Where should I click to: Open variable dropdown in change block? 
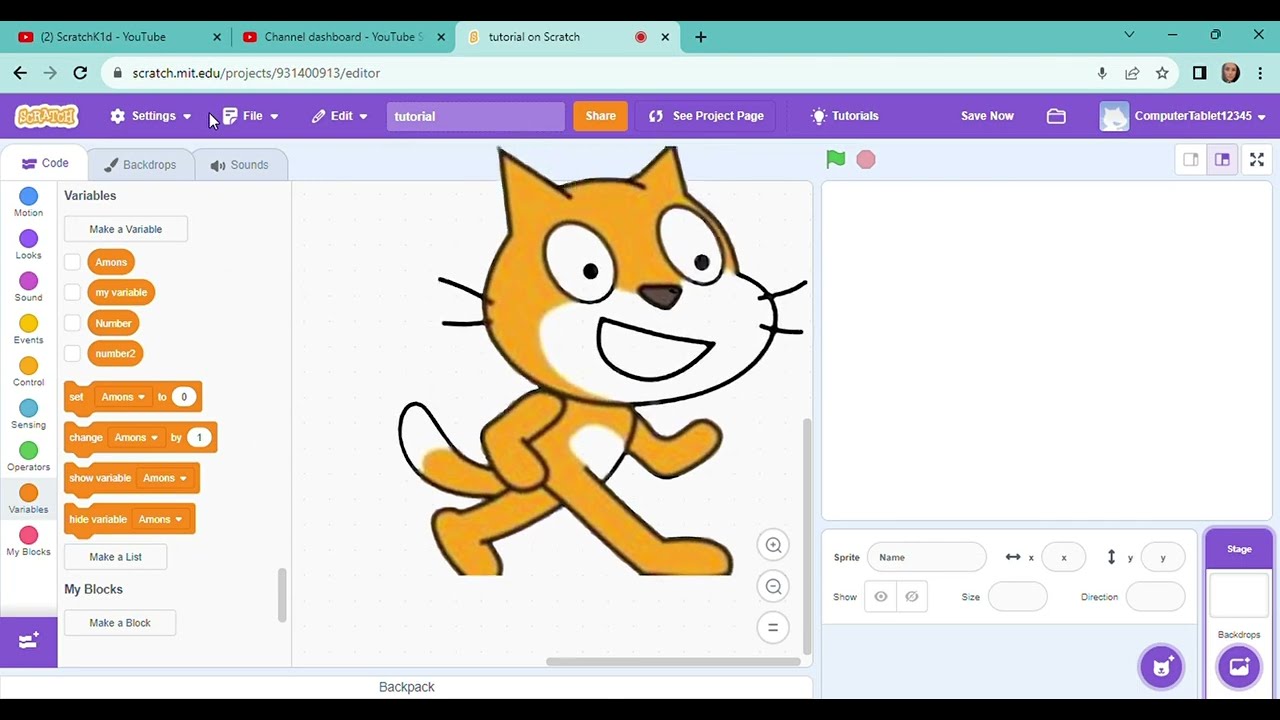click(136, 437)
